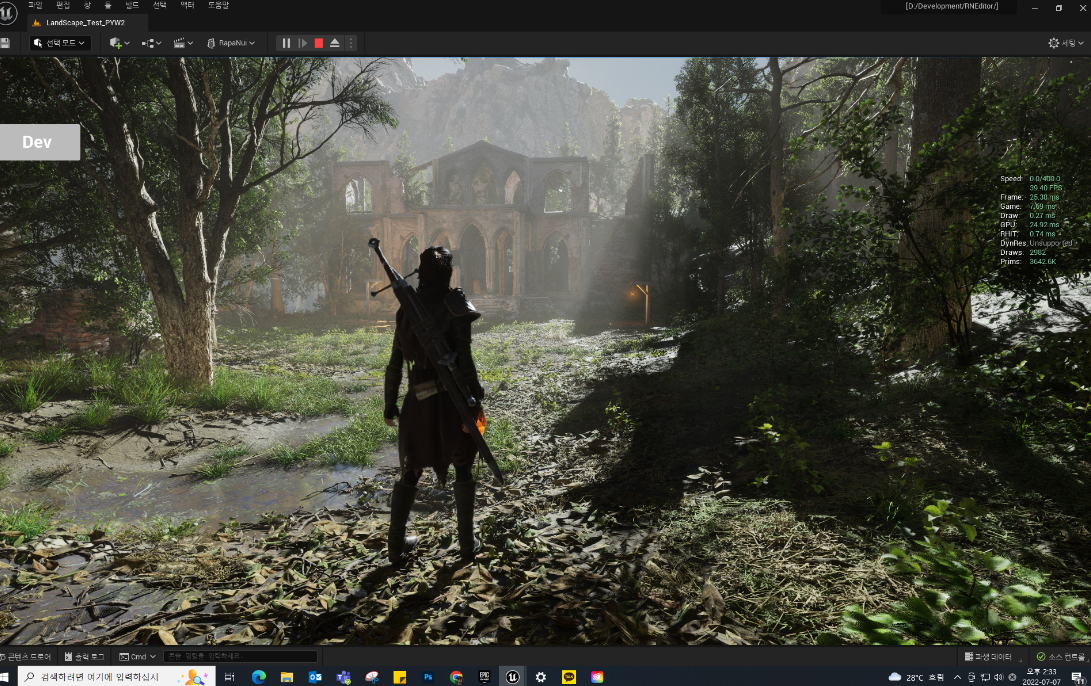Open network status in system tray
Viewport: 1091px width, 686px height.
(985, 677)
